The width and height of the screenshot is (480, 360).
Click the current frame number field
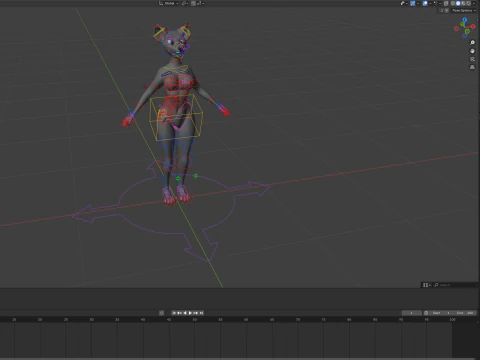tap(412, 313)
